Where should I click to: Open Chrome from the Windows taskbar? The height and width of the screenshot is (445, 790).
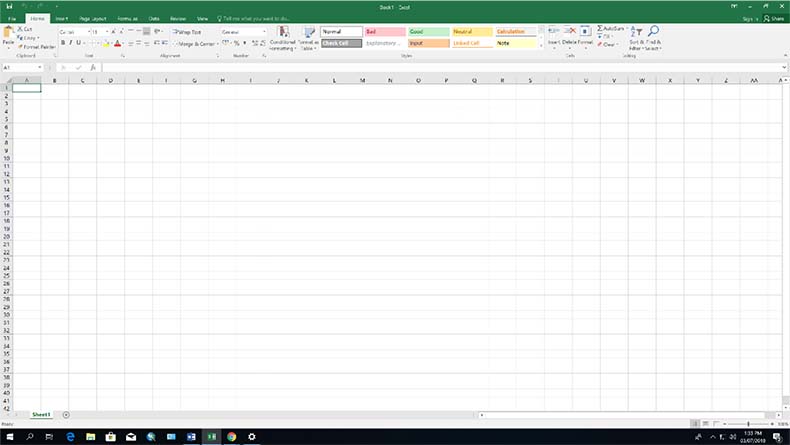tap(231, 437)
